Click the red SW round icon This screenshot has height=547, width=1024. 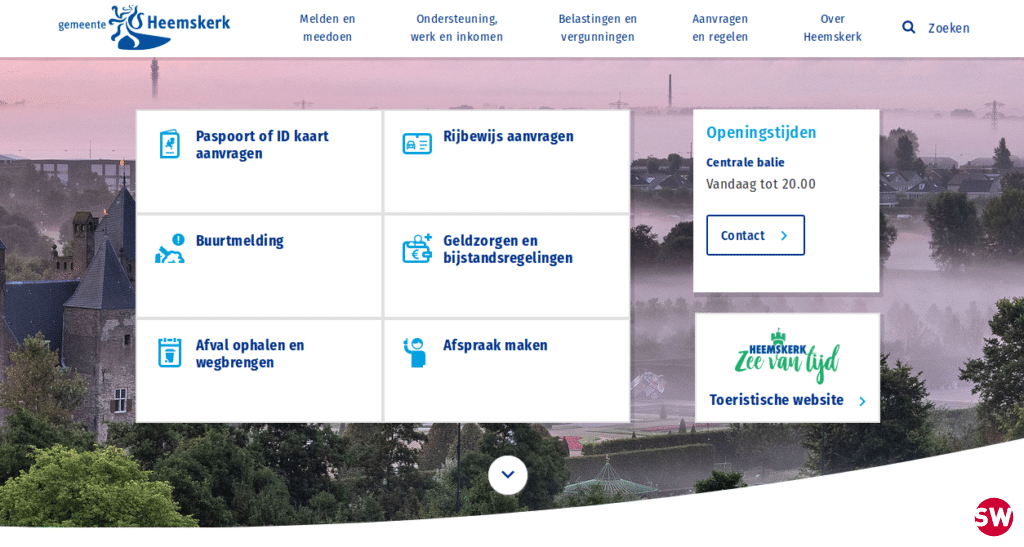(993, 517)
